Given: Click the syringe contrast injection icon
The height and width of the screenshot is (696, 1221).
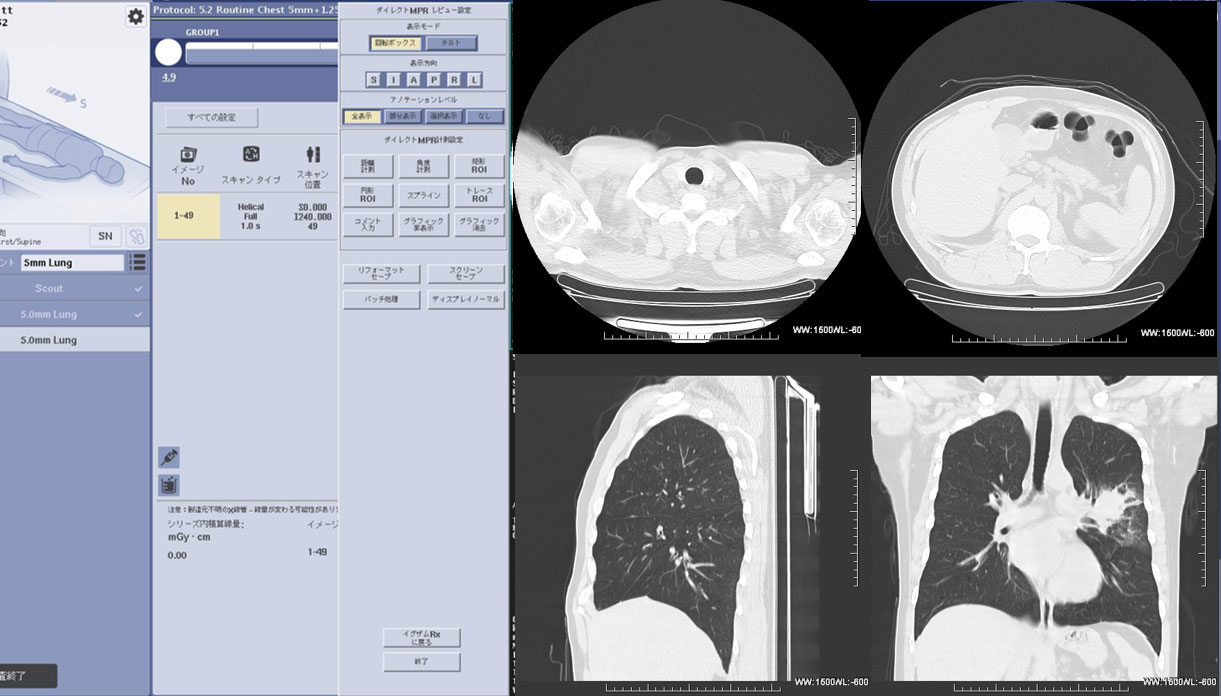Looking at the screenshot, I should [x=169, y=457].
